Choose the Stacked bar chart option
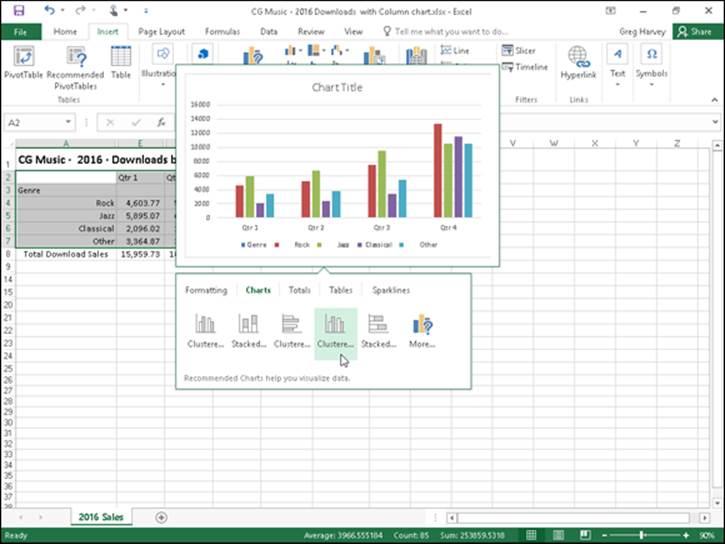Image resolution: width=725 pixels, height=544 pixels. tap(379, 331)
